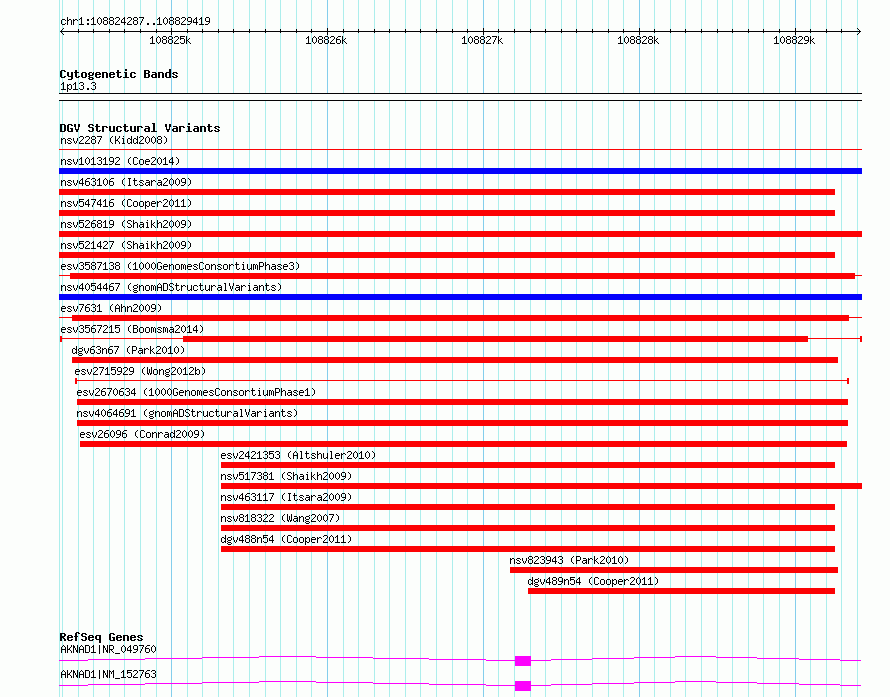The width and height of the screenshot is (890, 697).
Task: Click esv3567215 (Boomsma2014) variant label
Action: coord(132,329)
